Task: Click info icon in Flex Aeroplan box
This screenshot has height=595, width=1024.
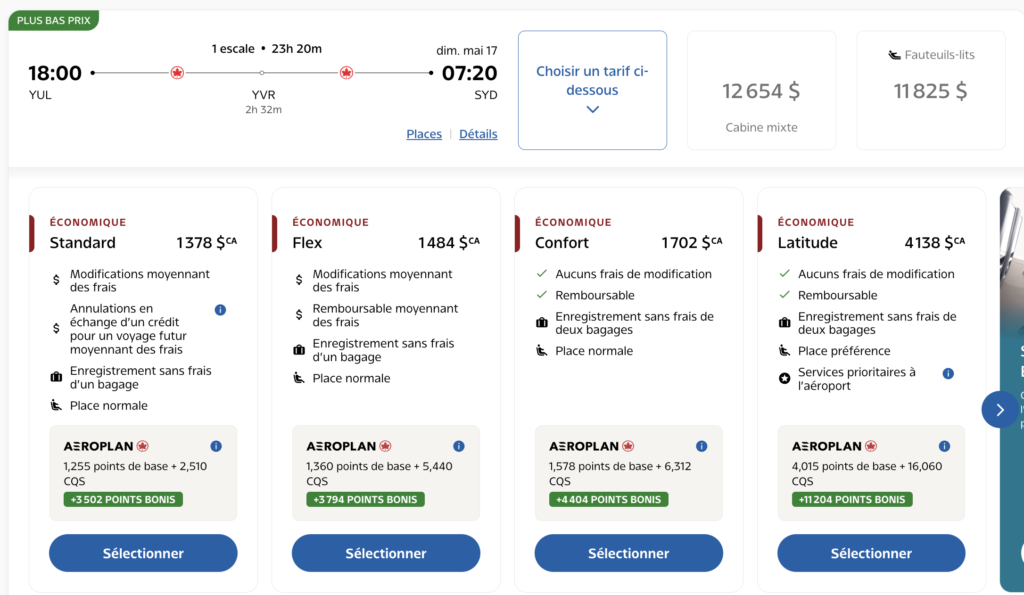Action: coord(459,446)
